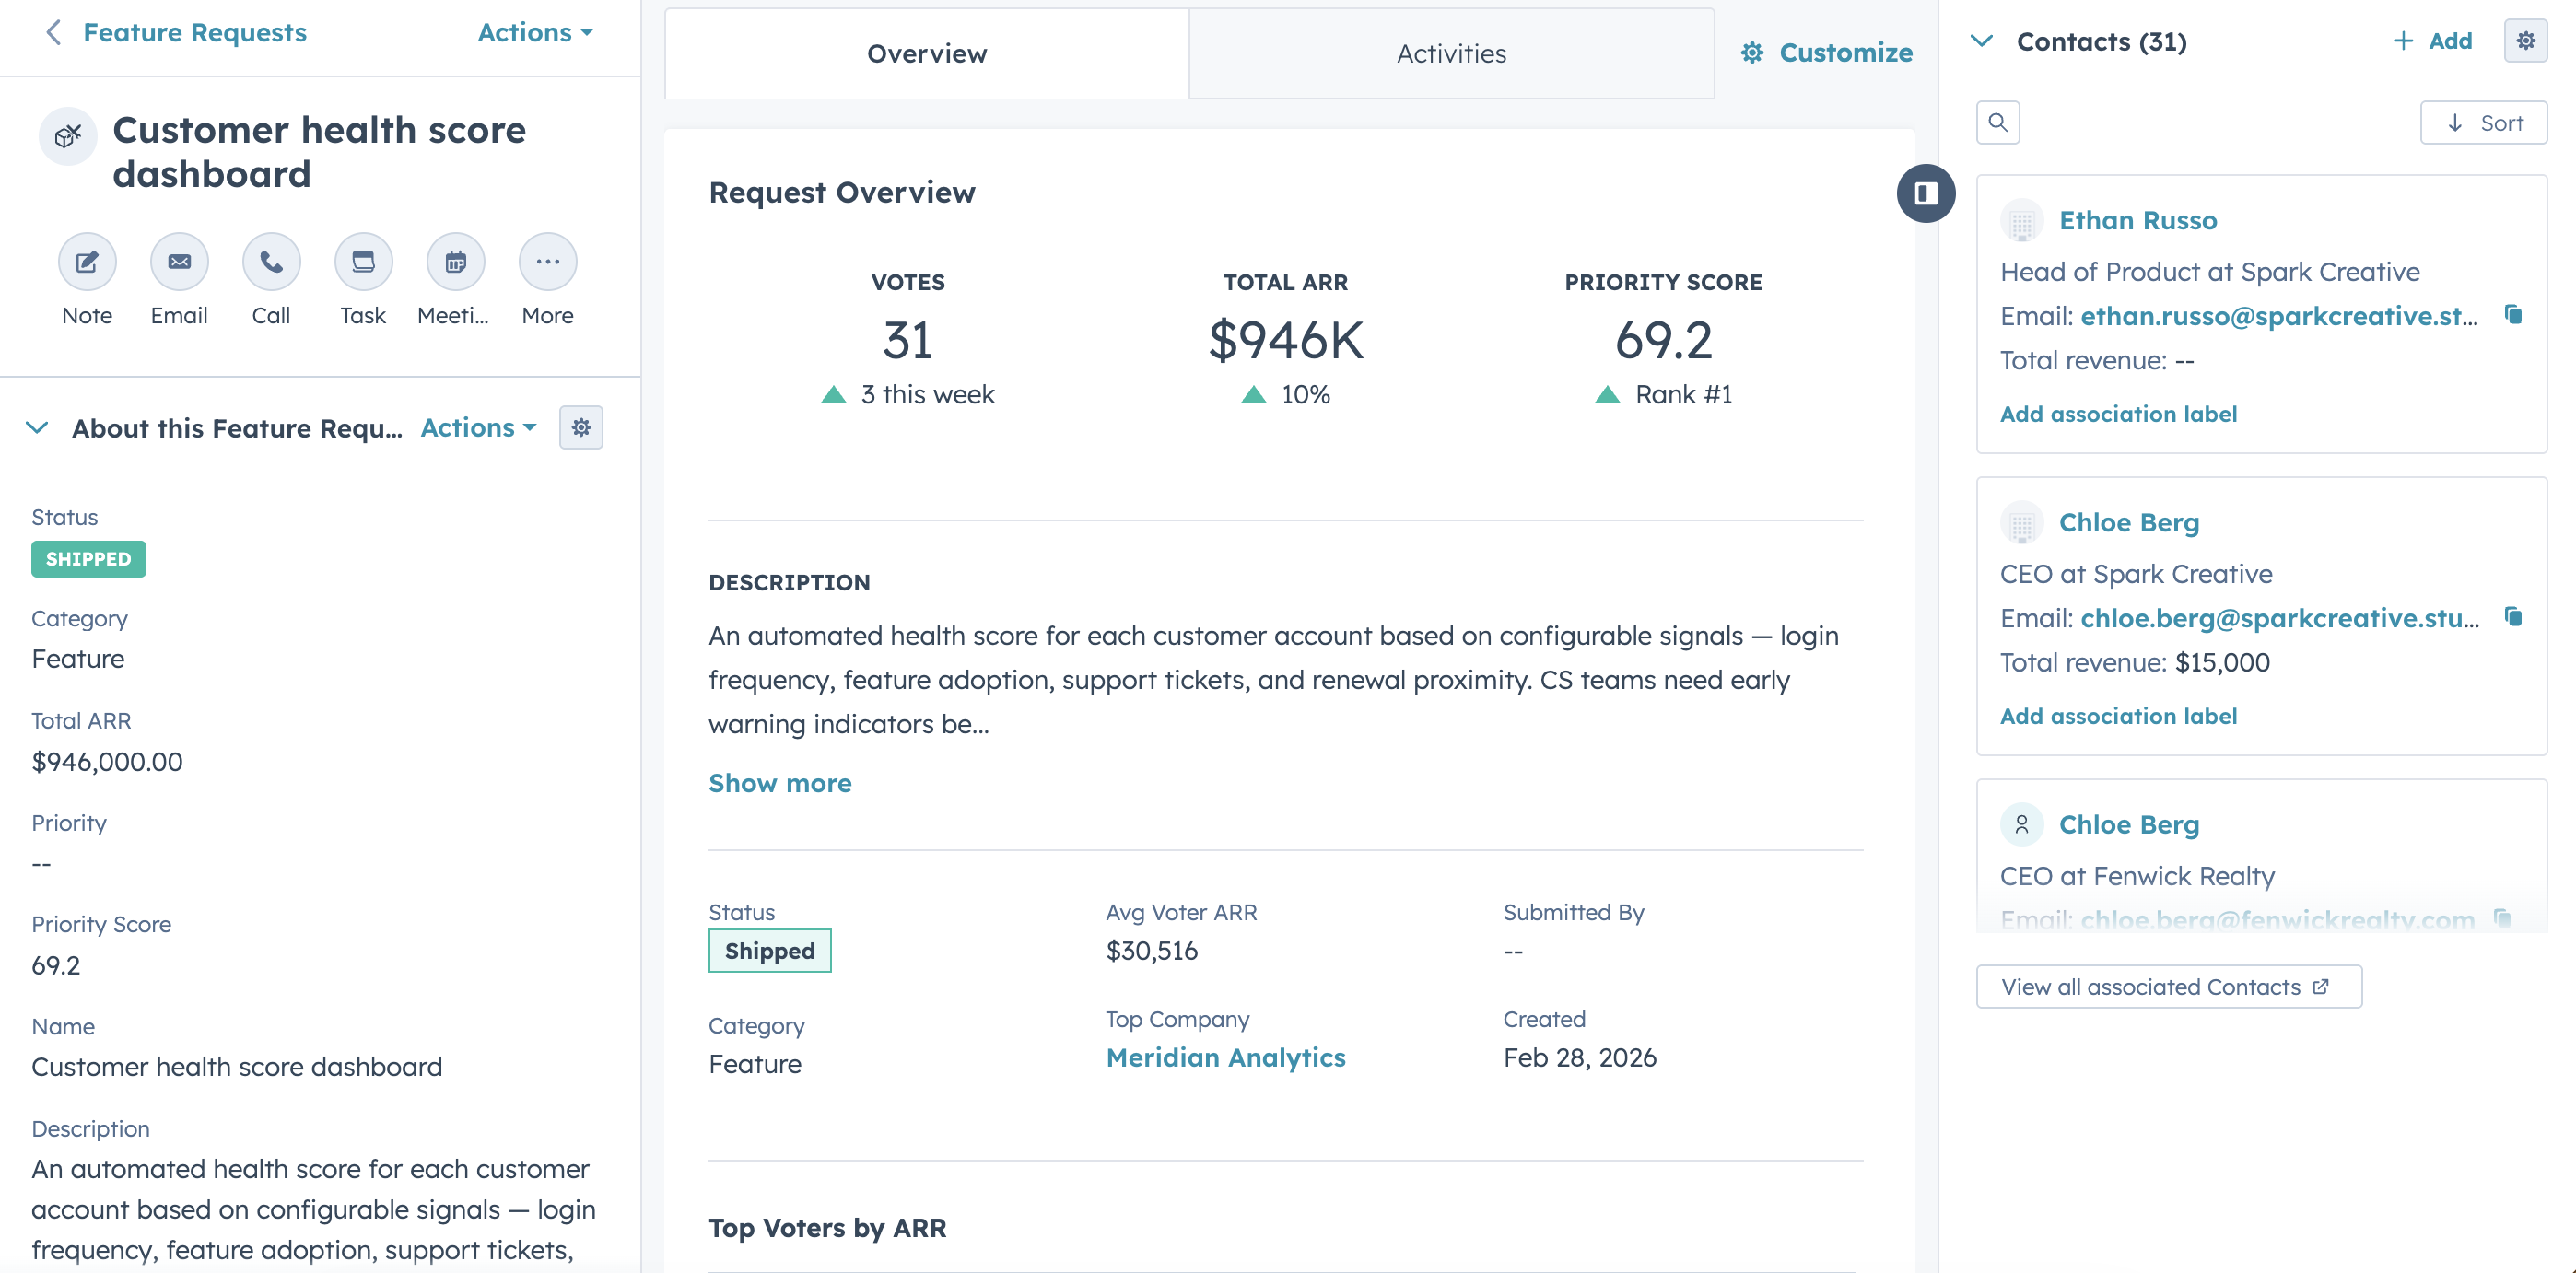Show more of the description
Viewport: 2576px width, 1273px height.
780,783
